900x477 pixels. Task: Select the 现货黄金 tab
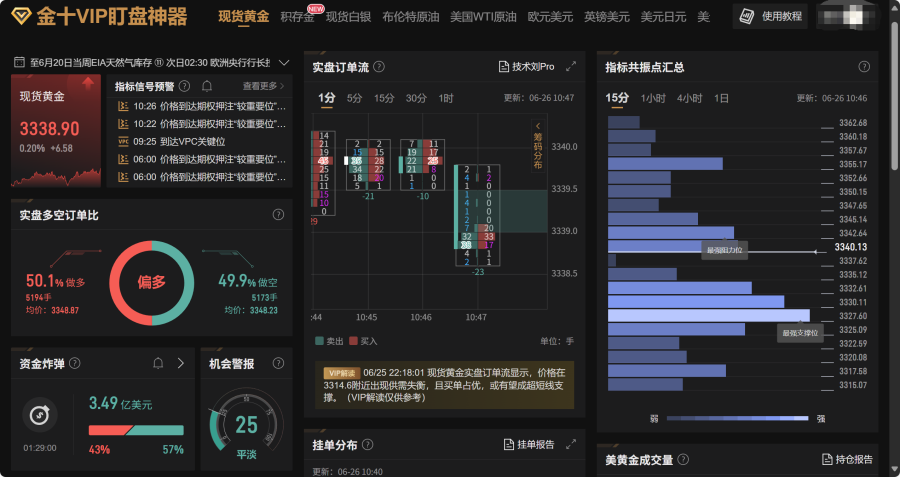[243, 17]
